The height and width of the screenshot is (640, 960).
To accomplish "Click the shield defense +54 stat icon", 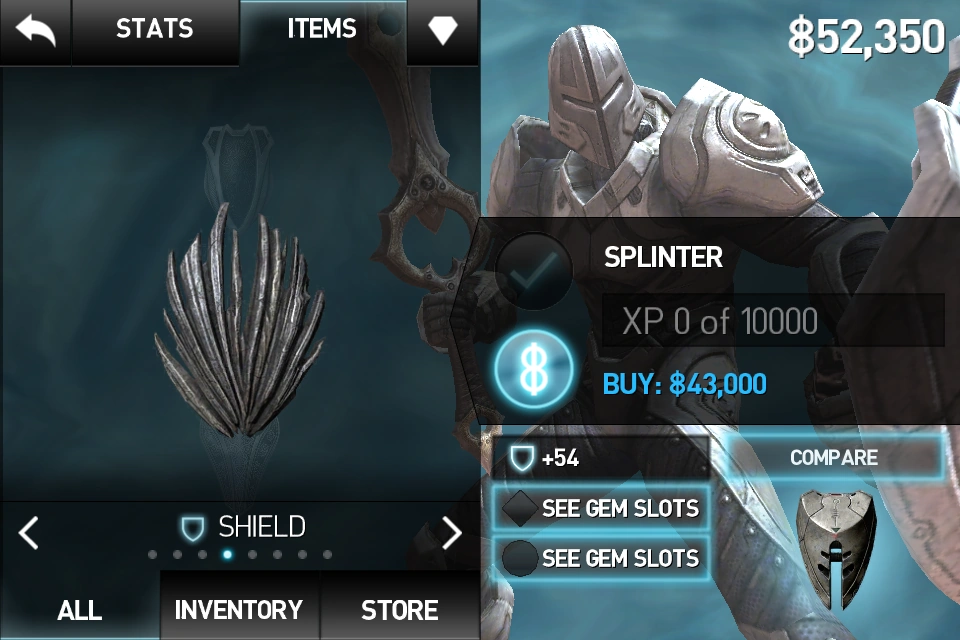I will 522,458.
